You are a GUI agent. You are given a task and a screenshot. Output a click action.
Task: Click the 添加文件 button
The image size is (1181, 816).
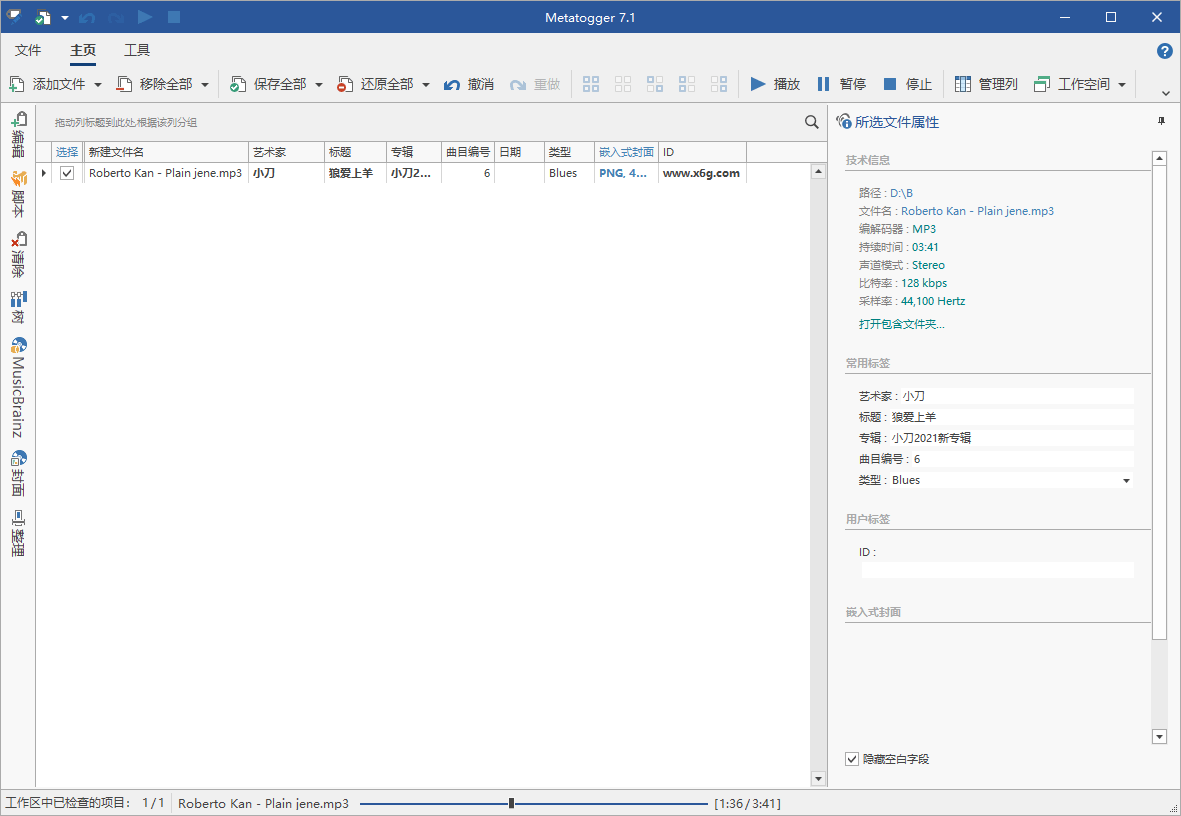pyautogui.click(x=48, y=84)
